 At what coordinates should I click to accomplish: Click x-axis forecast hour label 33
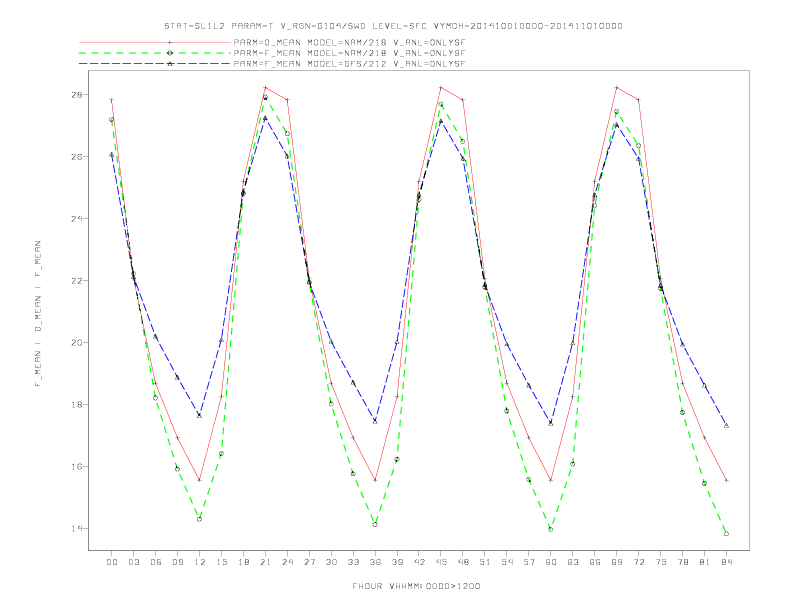pos(353,562)
